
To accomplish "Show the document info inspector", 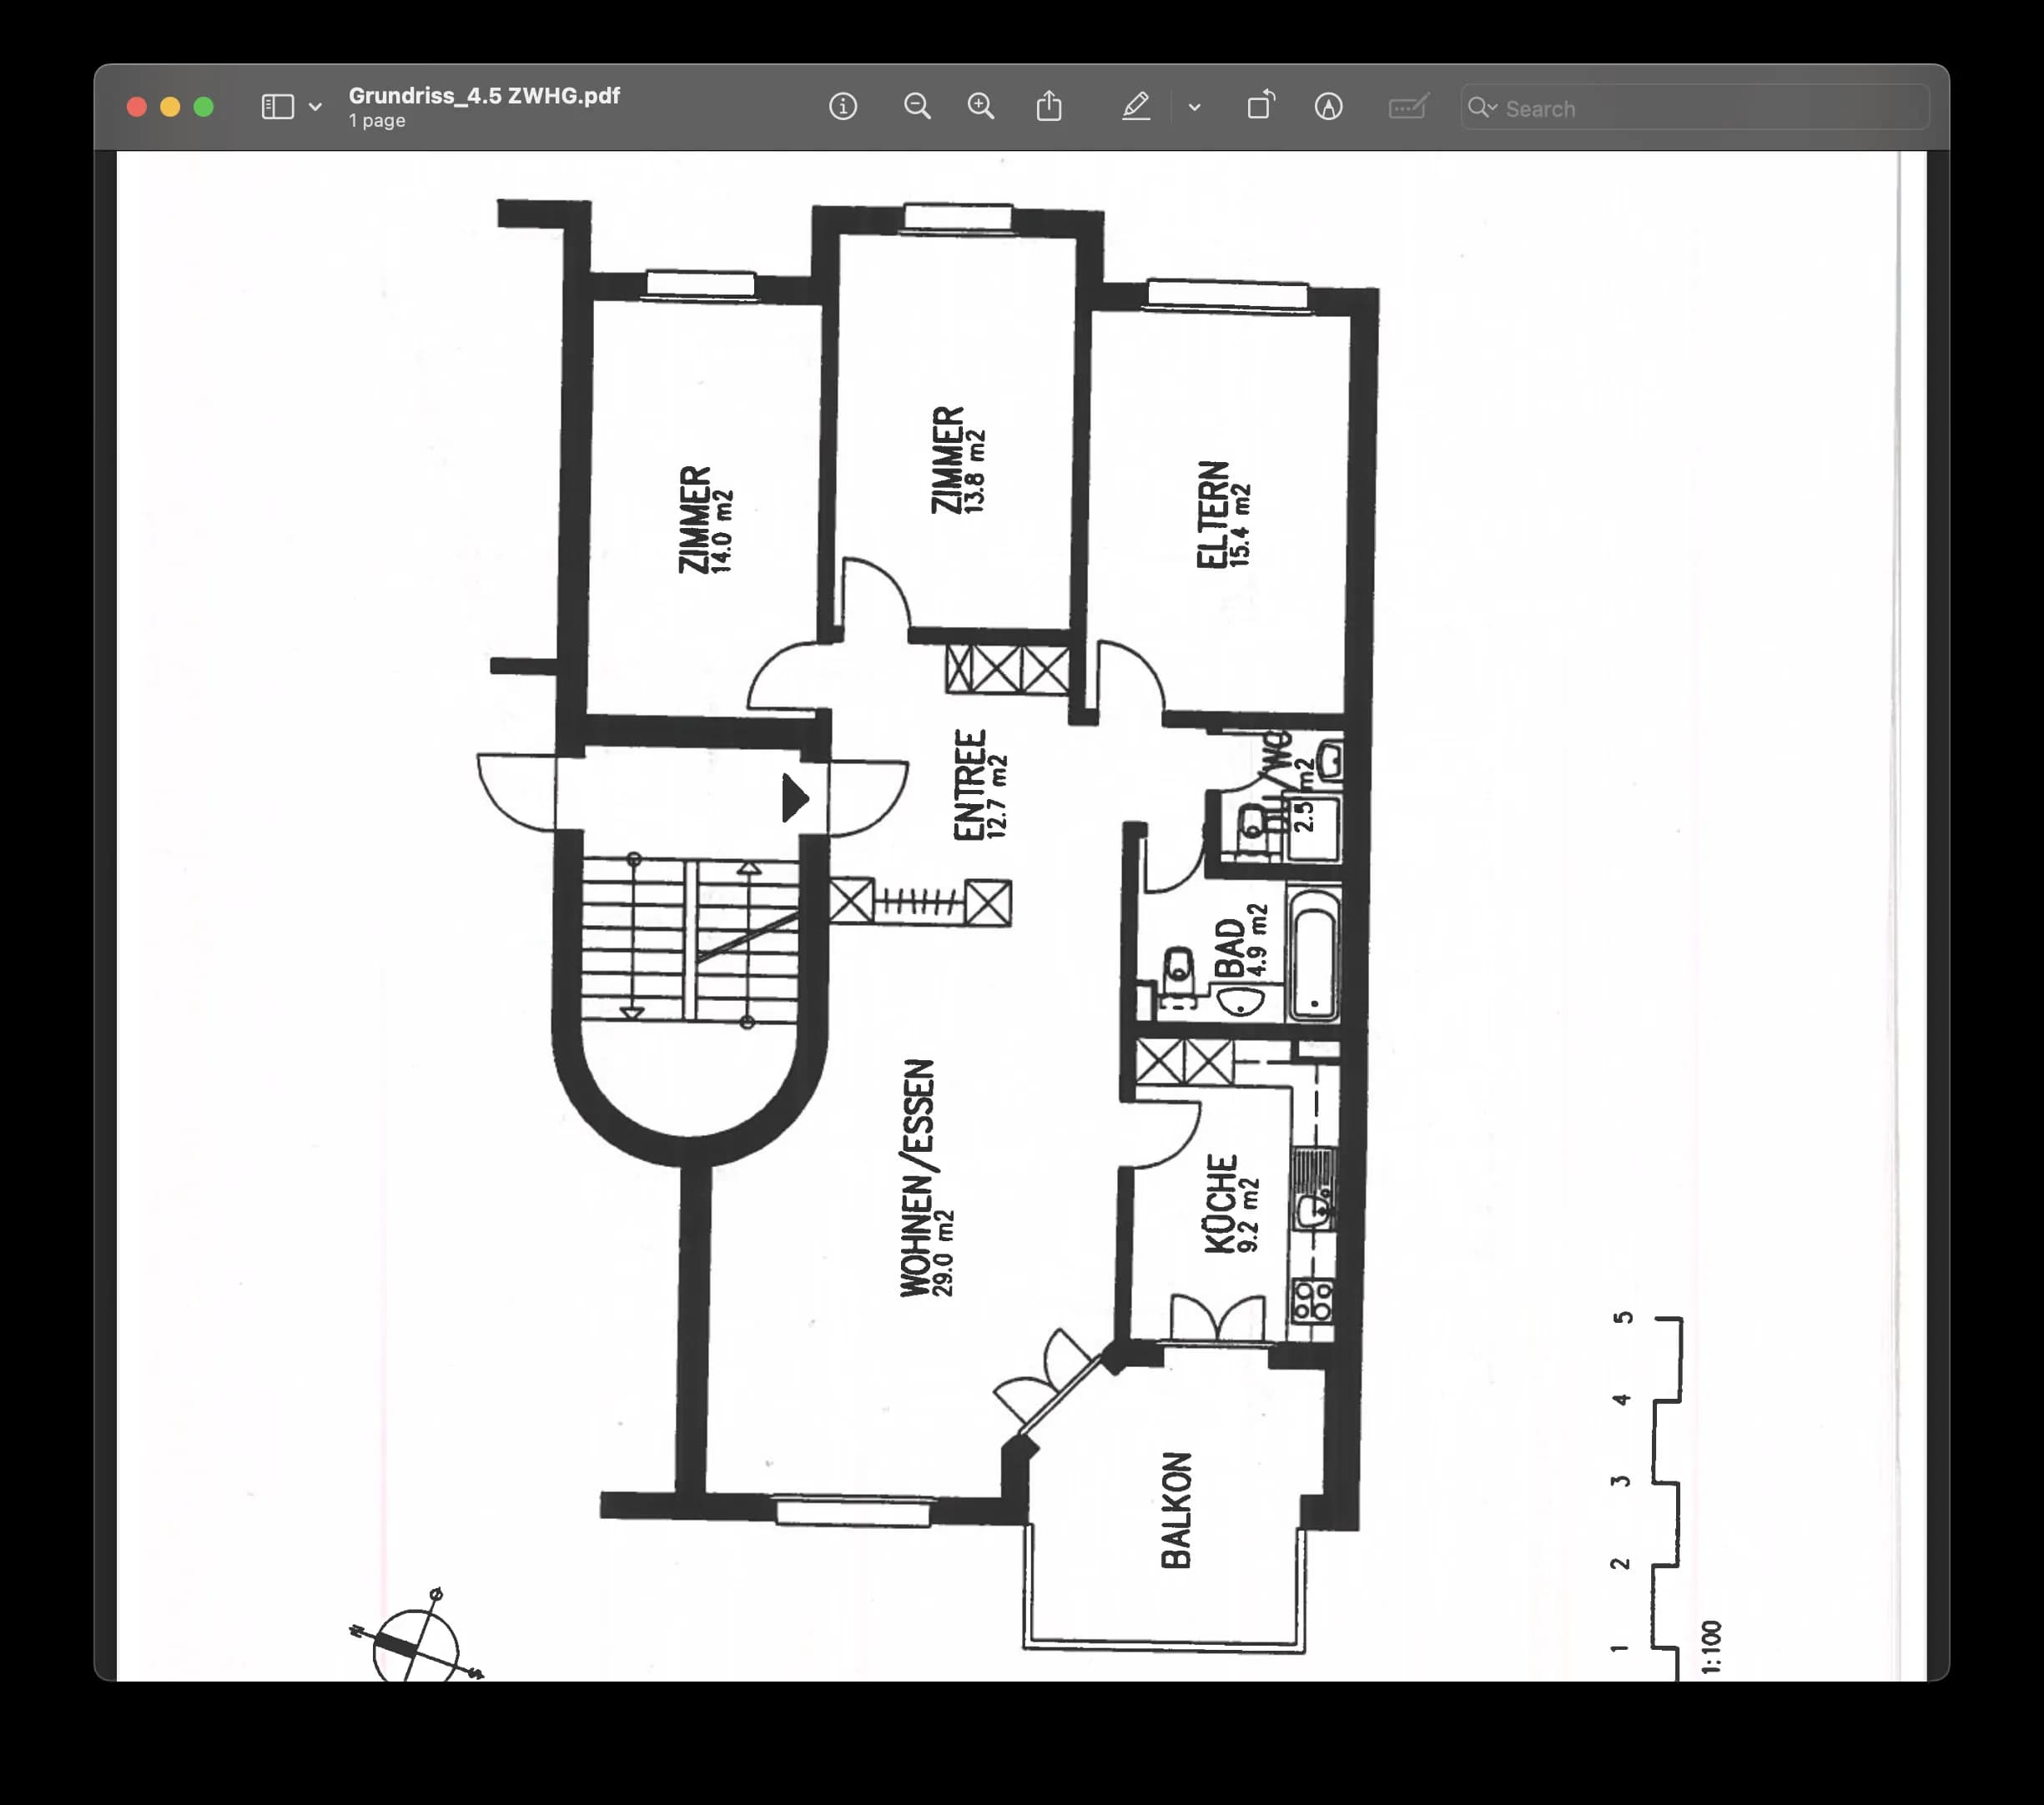I will pyautogui.click(x=843, y=106).
